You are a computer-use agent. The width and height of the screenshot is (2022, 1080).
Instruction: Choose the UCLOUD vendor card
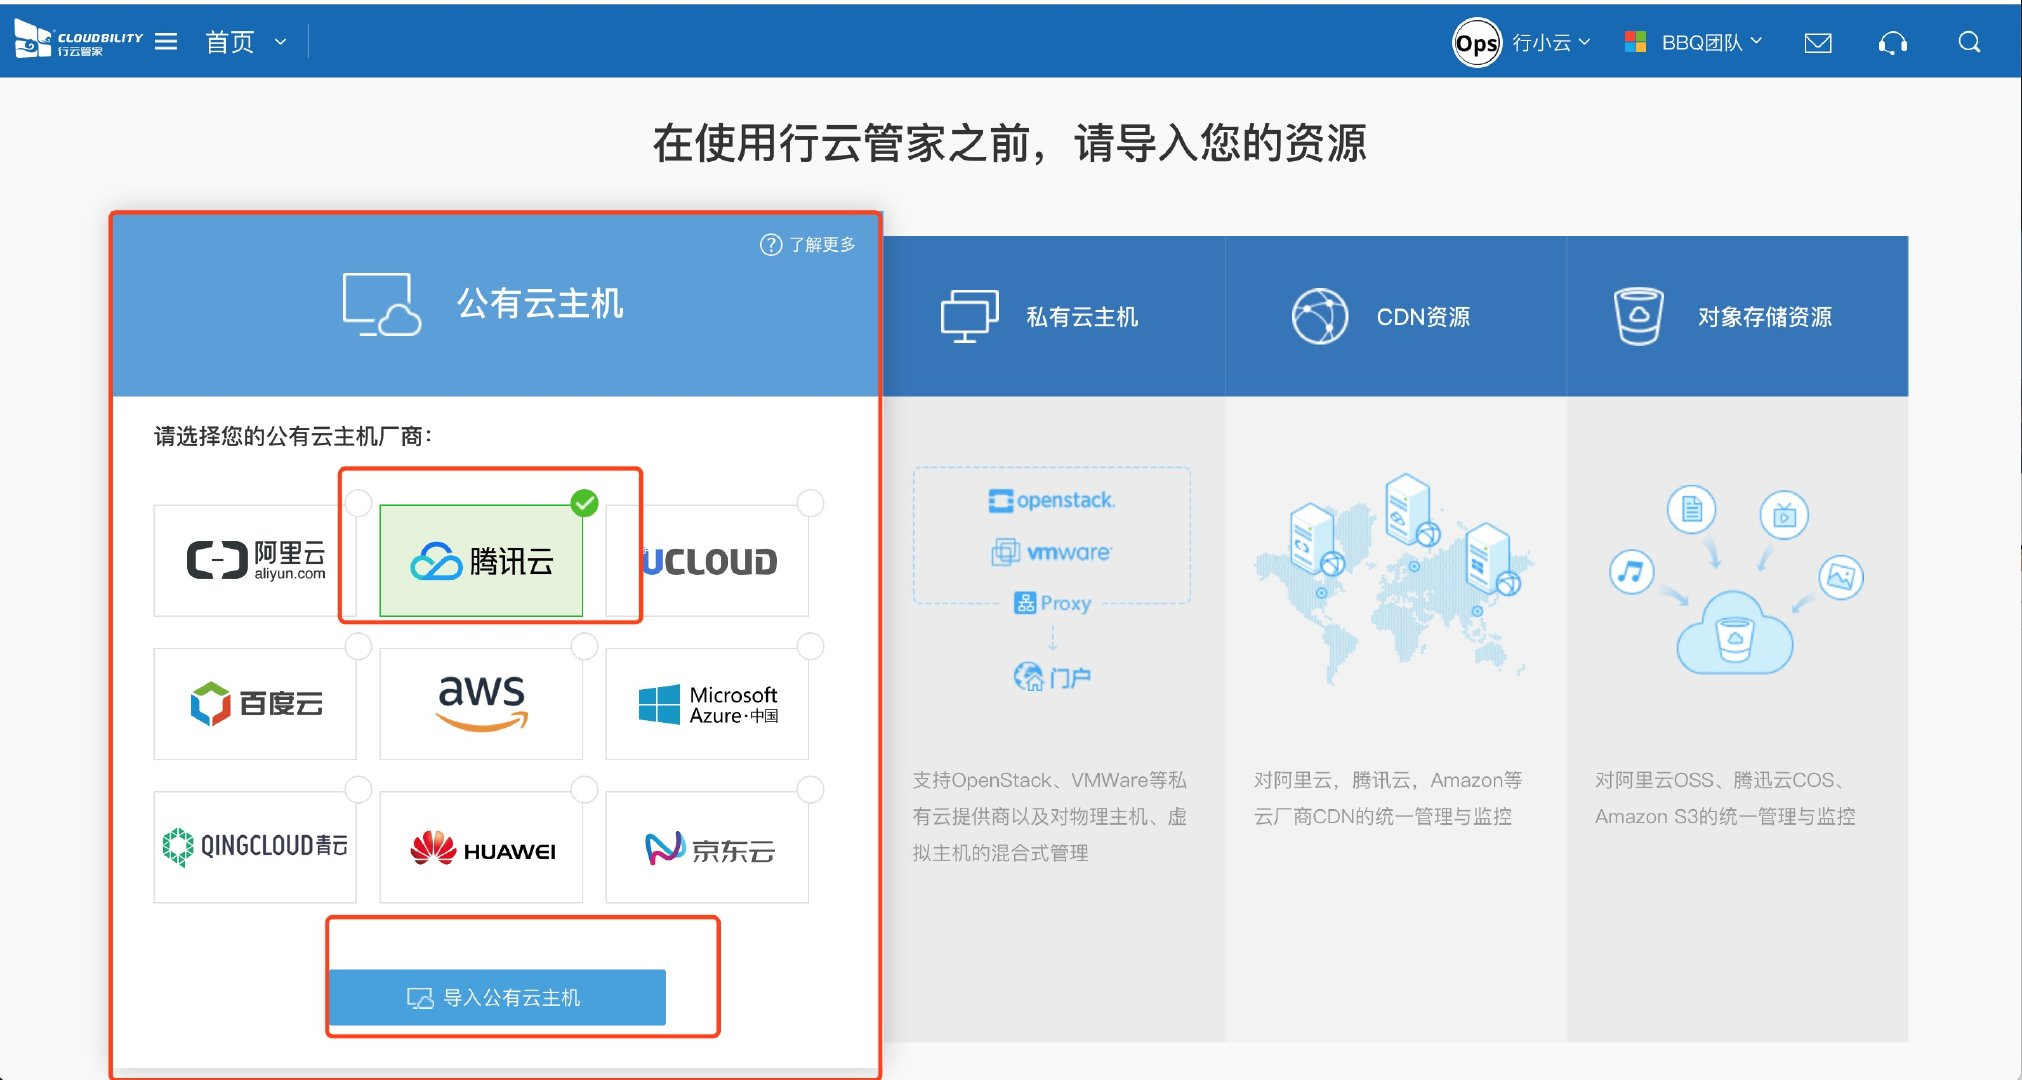point(707,560)
